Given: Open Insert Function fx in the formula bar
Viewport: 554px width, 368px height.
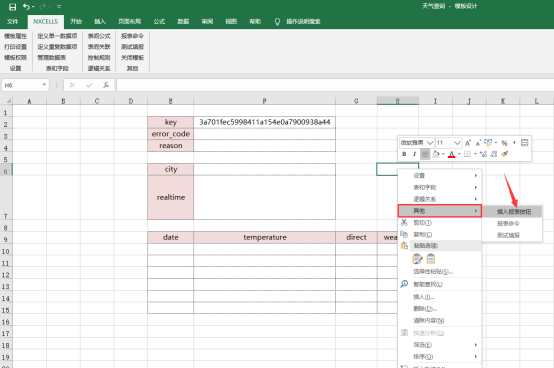Looking at the screenshot, I should [x=106, y=85].
